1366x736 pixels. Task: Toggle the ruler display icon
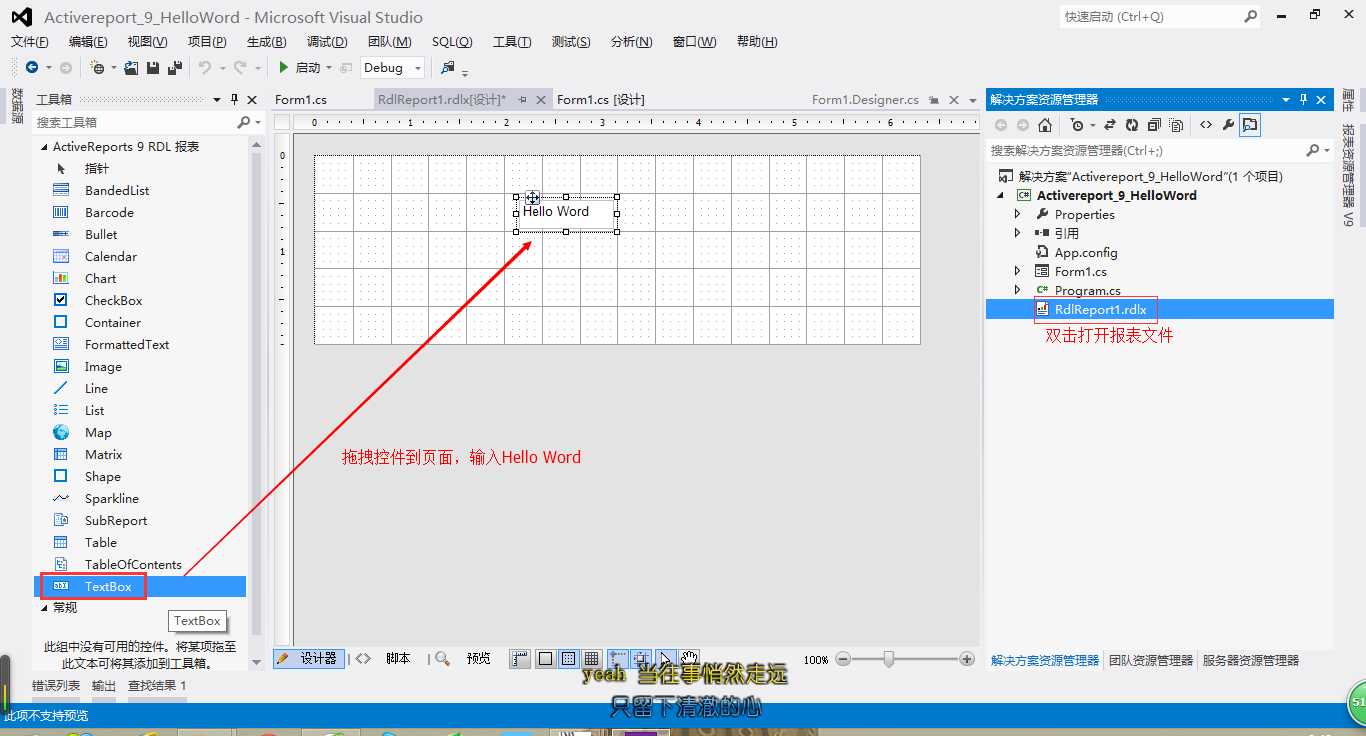coord(520,658)
